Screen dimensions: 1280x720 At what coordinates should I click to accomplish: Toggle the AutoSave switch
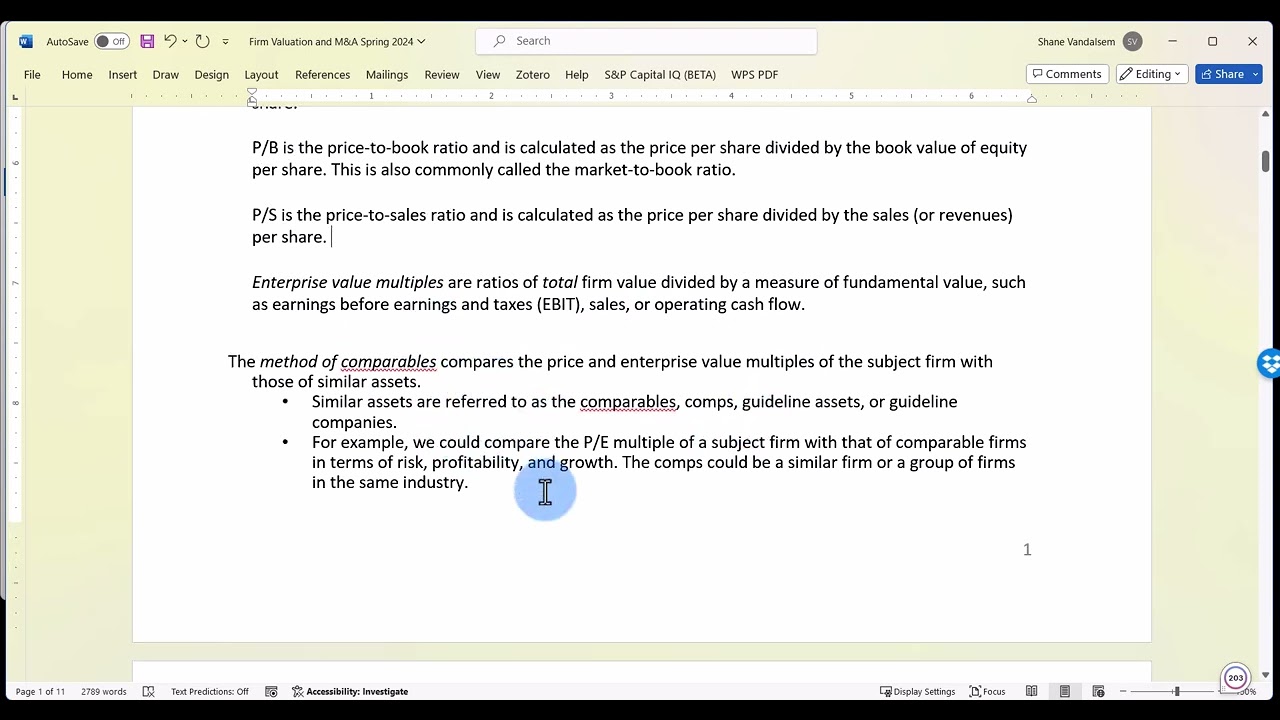coord(112,41)
